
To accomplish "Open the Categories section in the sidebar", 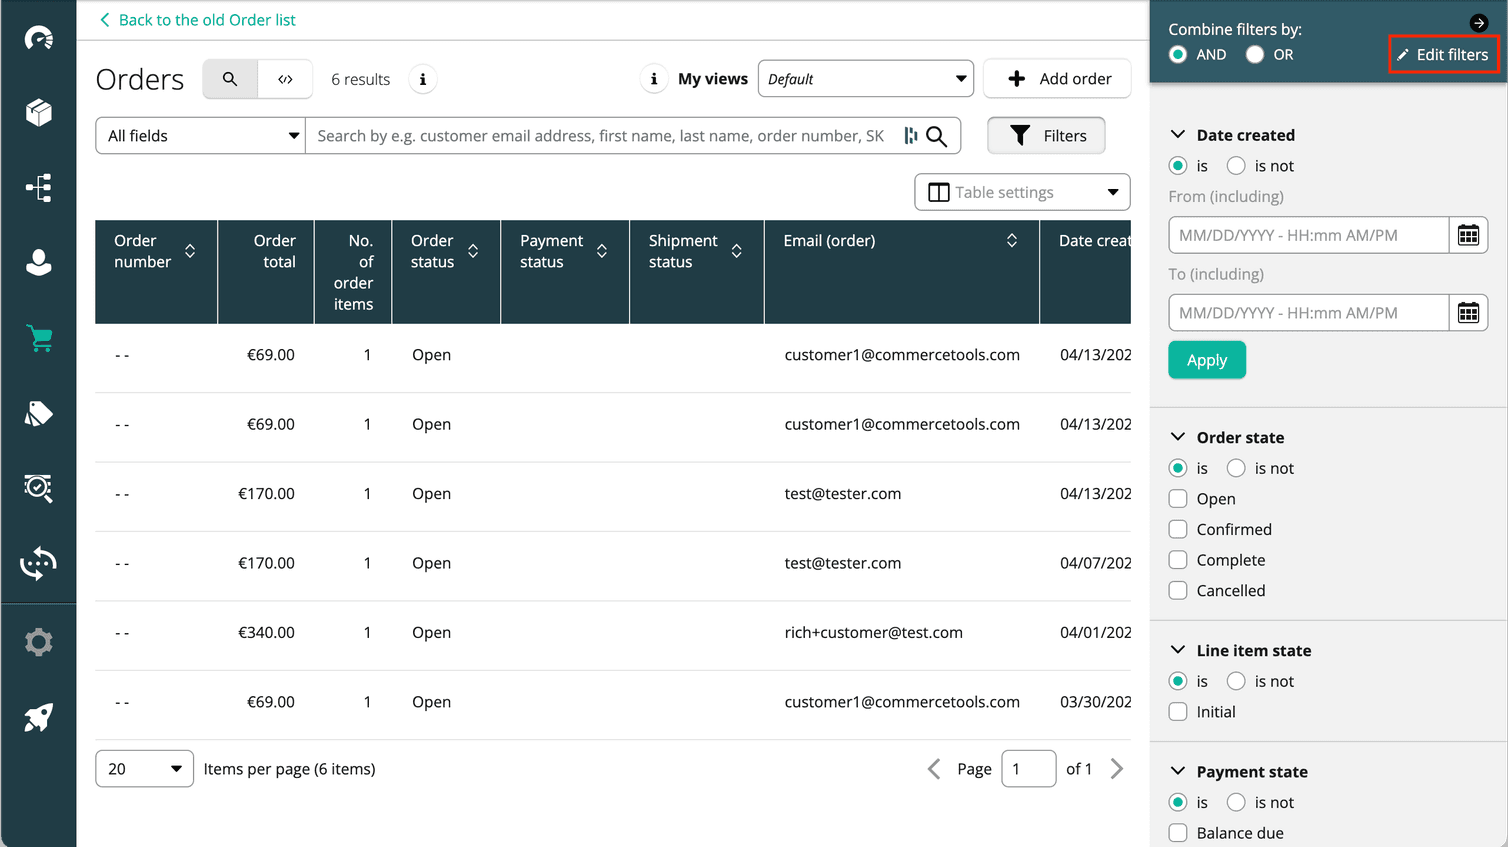I will tap(38, 187).
